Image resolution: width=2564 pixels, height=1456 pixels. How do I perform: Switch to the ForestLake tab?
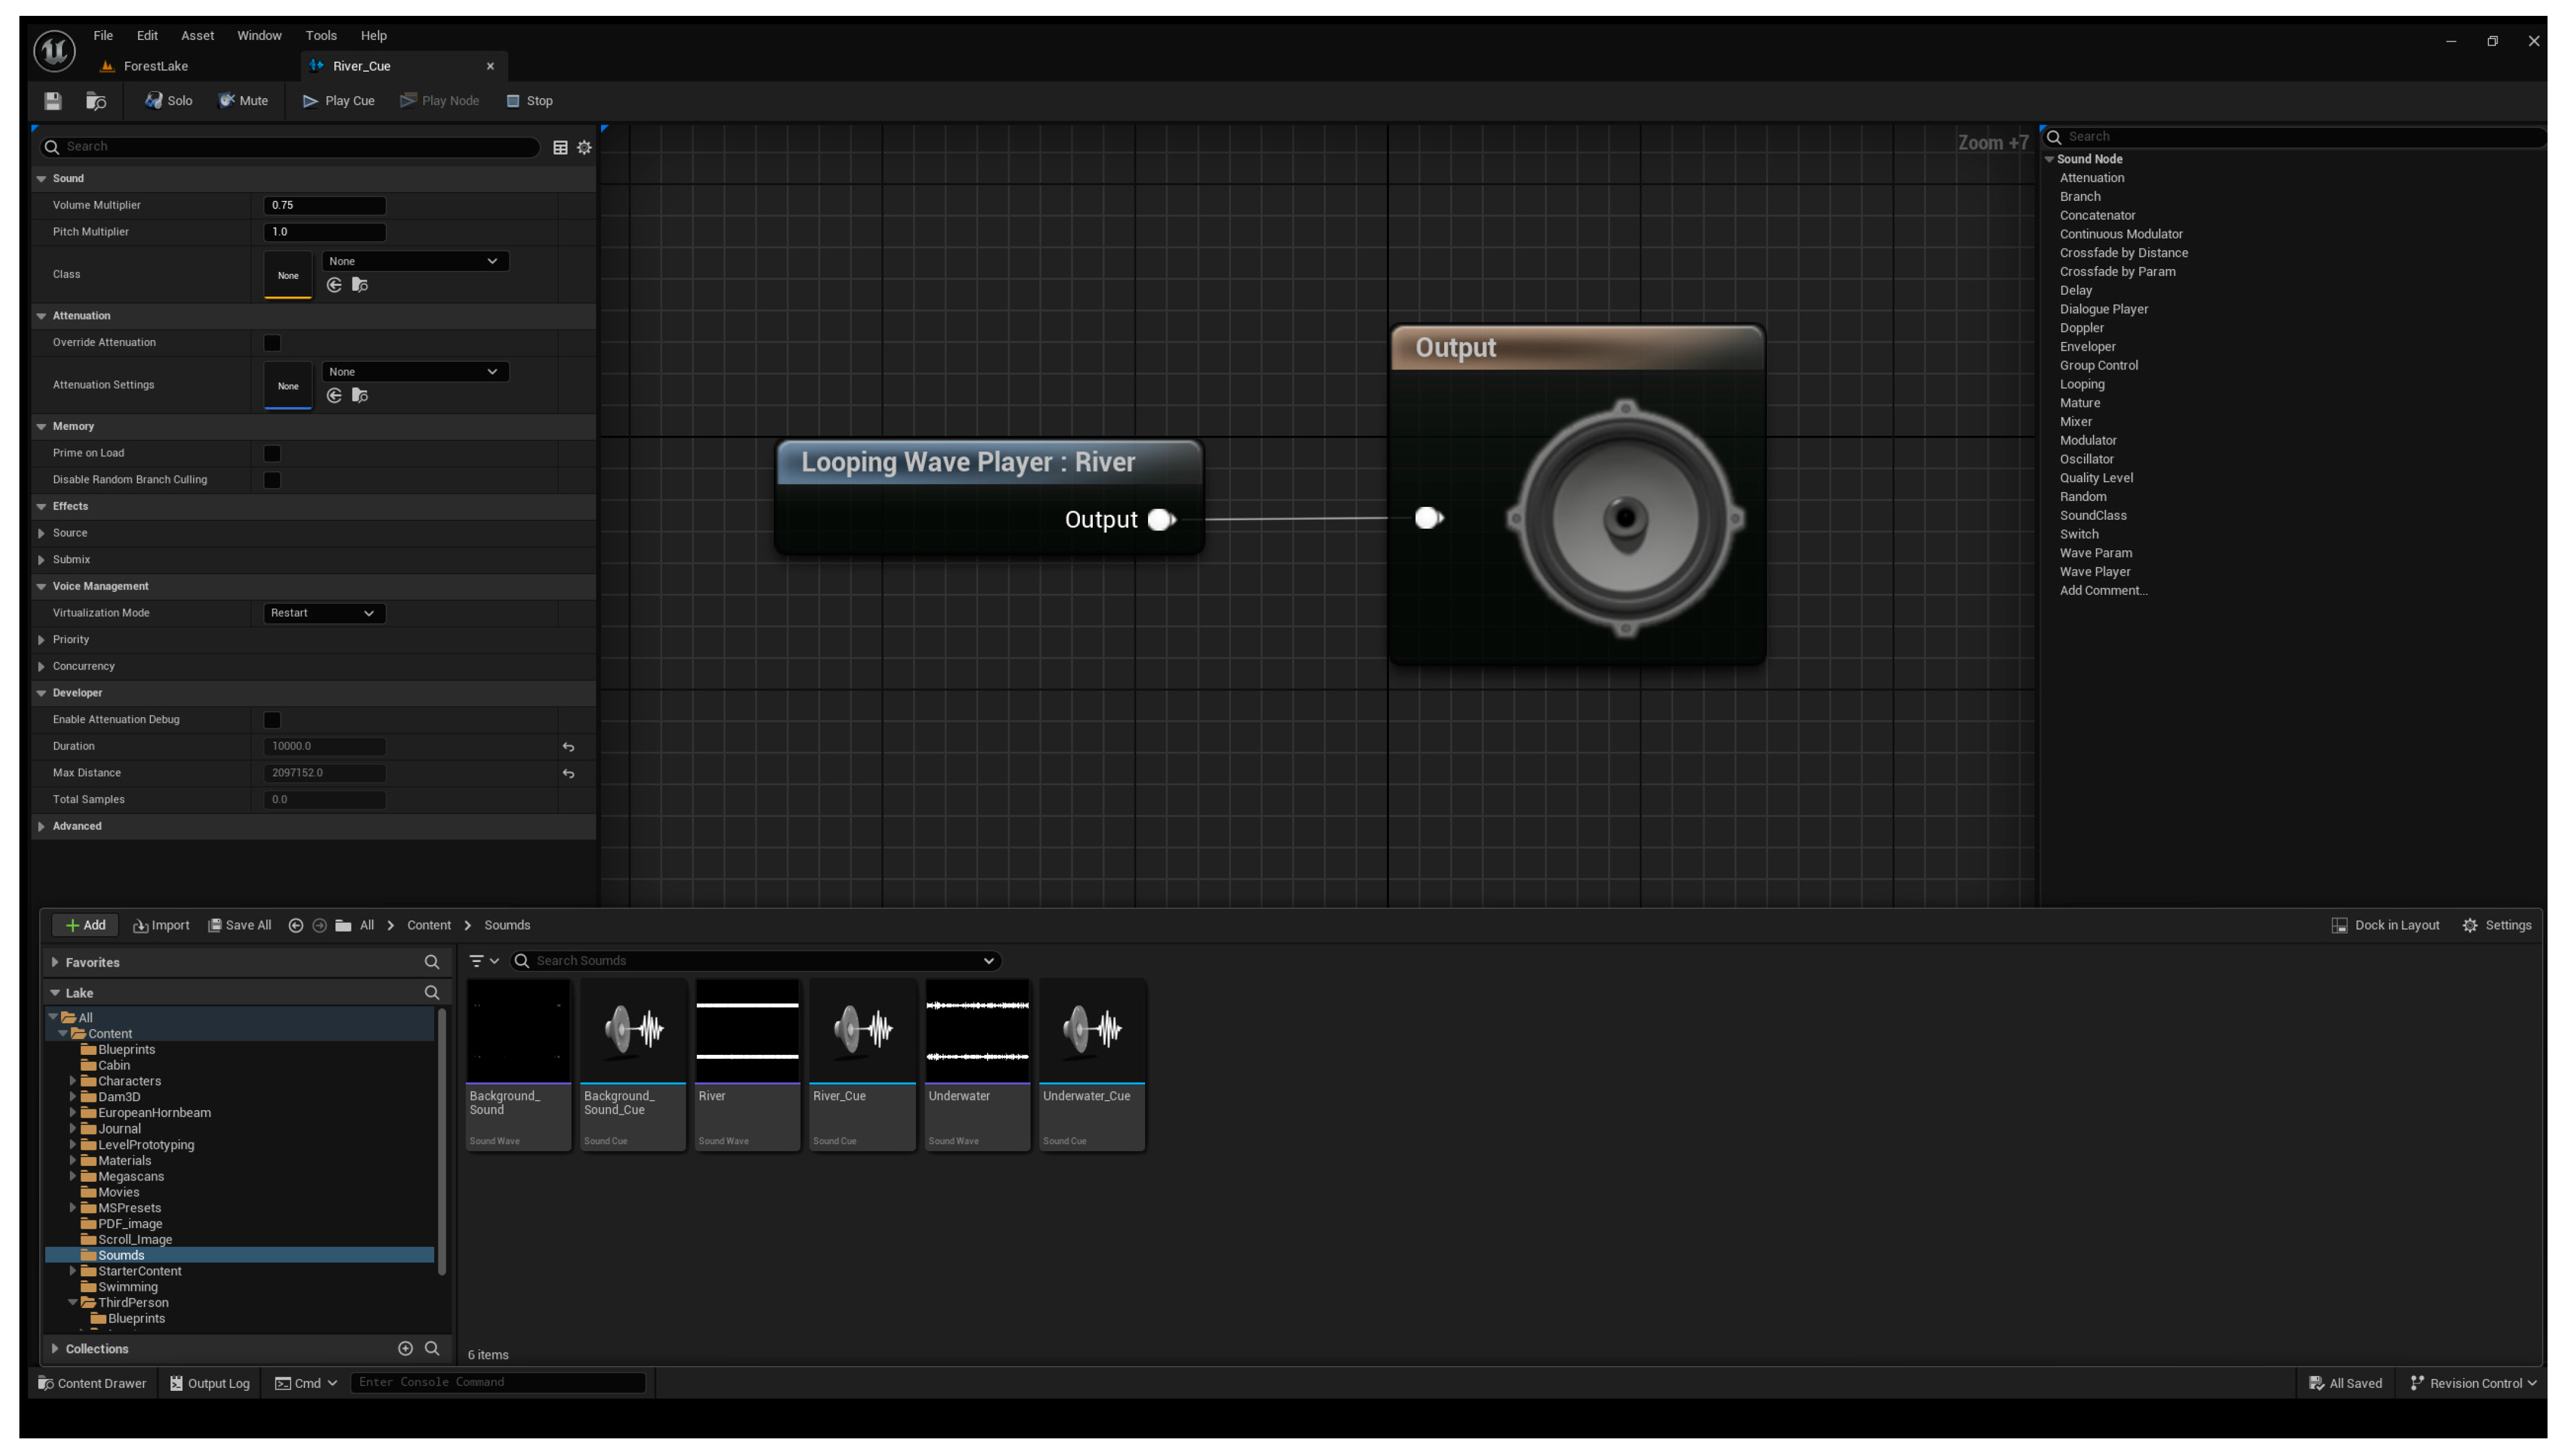pyautogui.click(x=155, y=66)
